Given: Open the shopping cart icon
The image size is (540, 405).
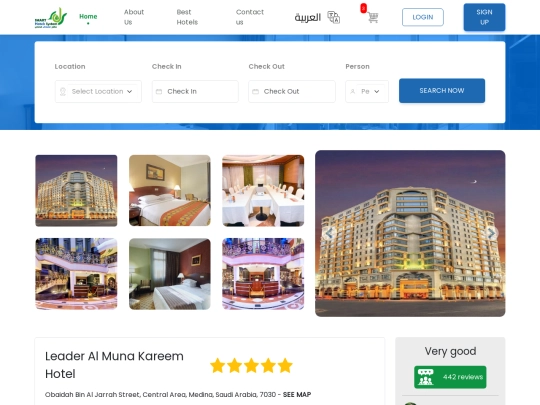Looking at the screenshot, I should coord(373,17).
